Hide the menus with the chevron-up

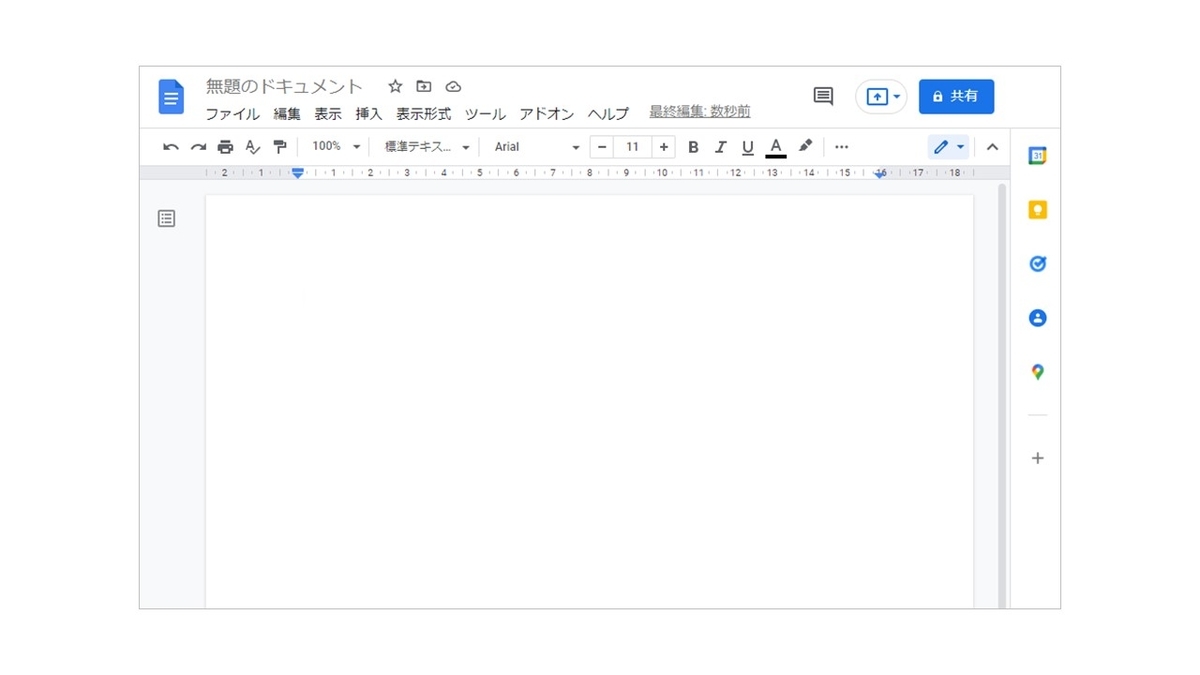click(x=992, y=147)
